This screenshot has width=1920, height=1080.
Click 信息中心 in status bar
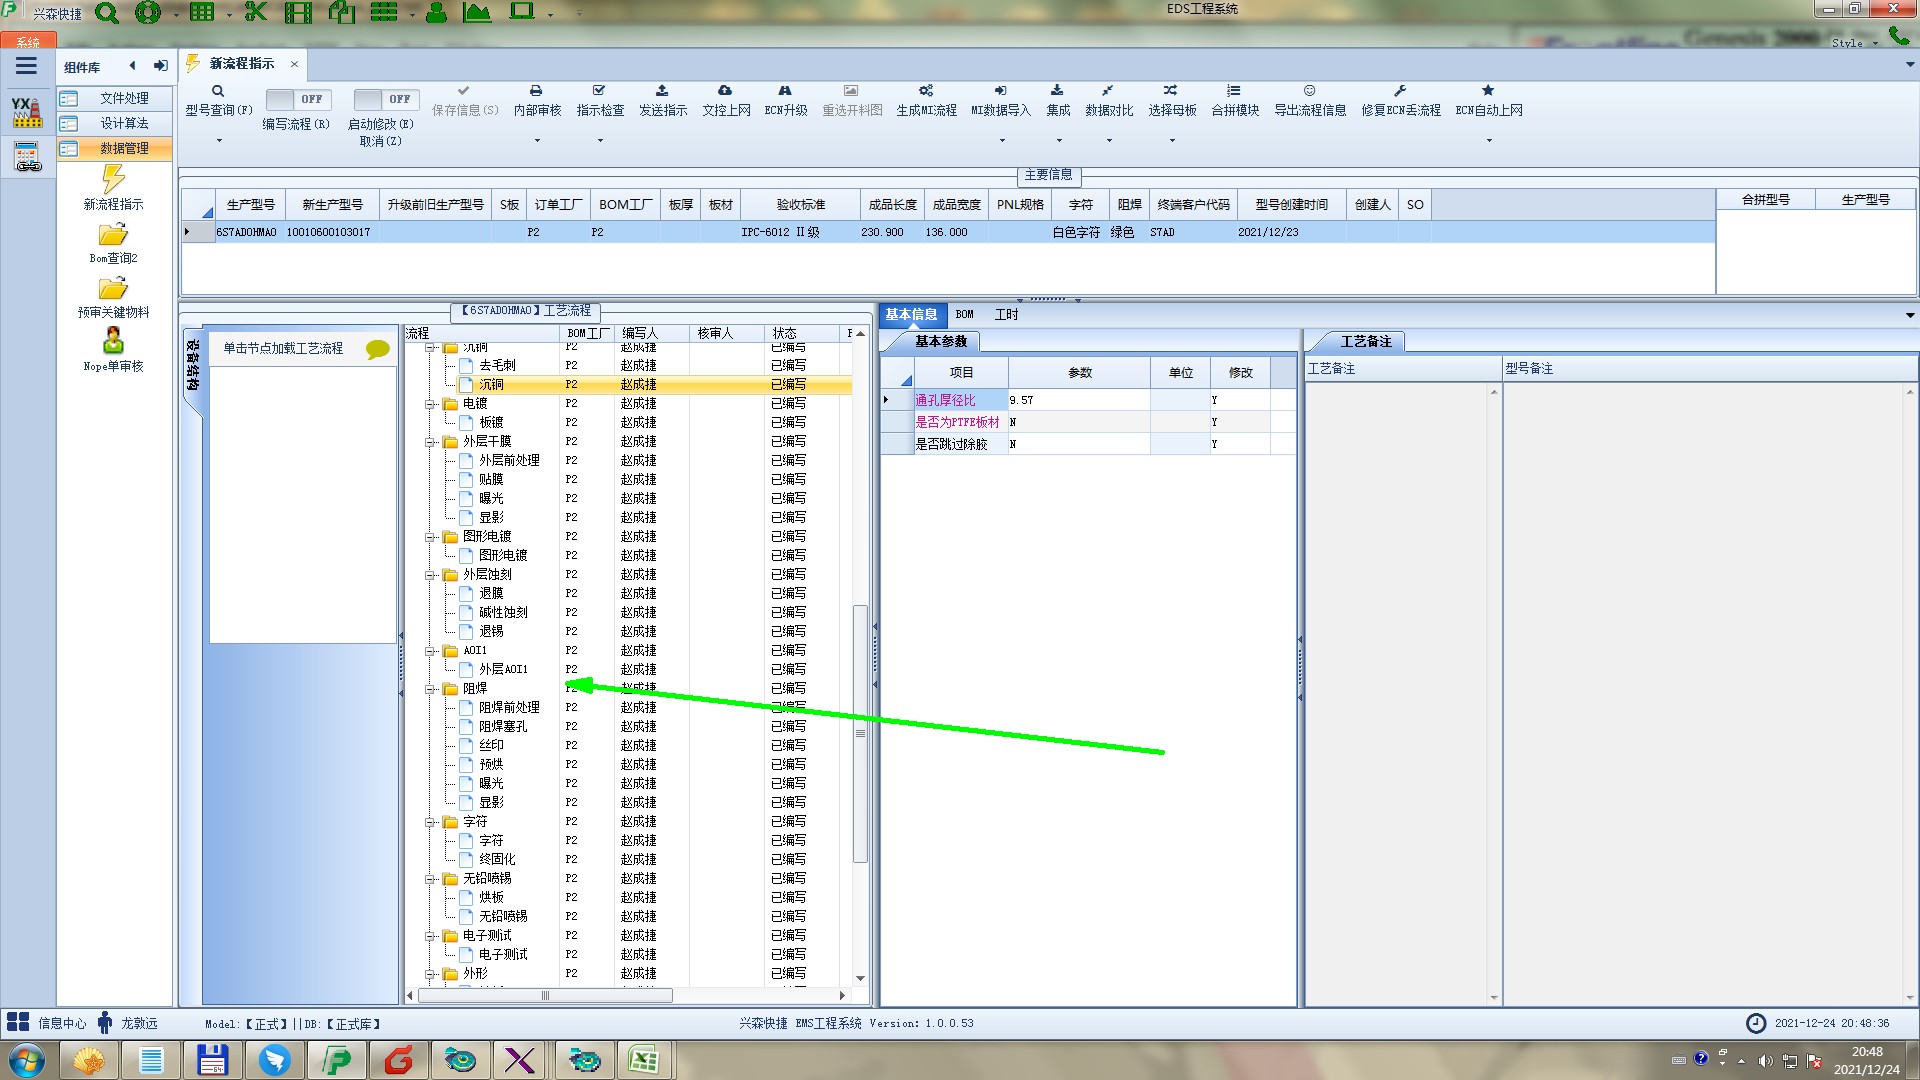coord(62,1024)
